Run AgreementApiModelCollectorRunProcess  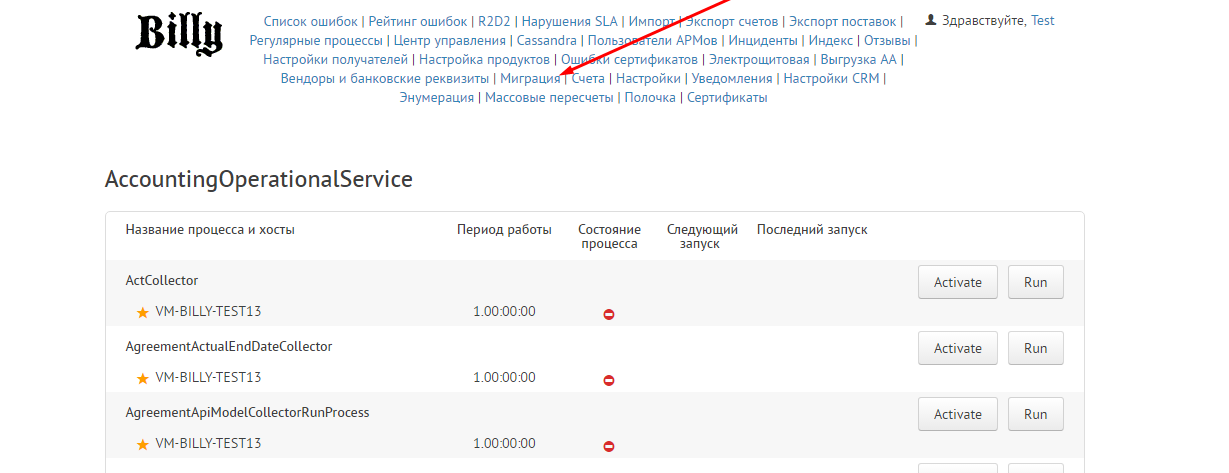(1035, 414)
